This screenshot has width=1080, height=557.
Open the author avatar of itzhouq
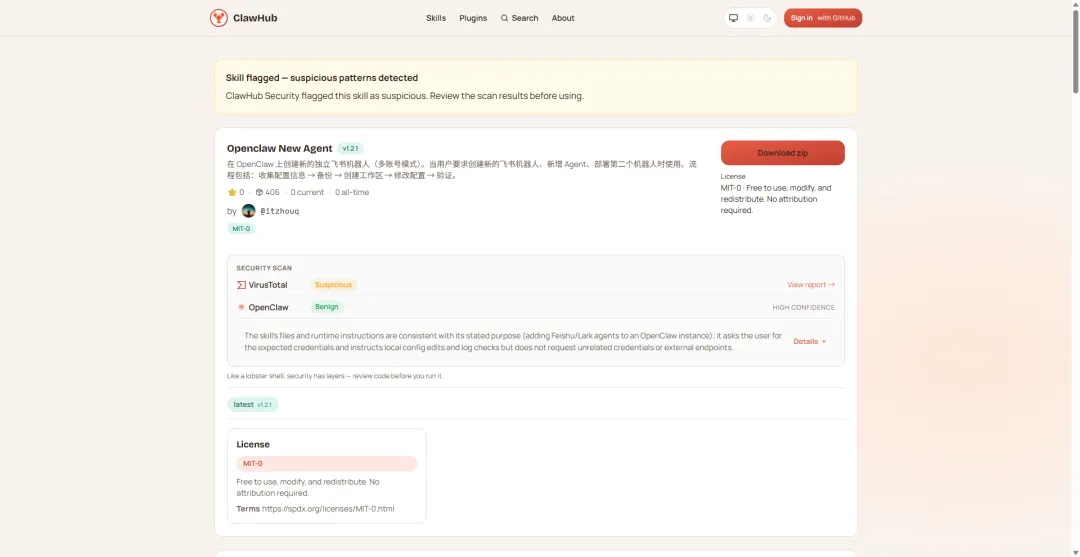pyautogui.click(x=249, y=211)
